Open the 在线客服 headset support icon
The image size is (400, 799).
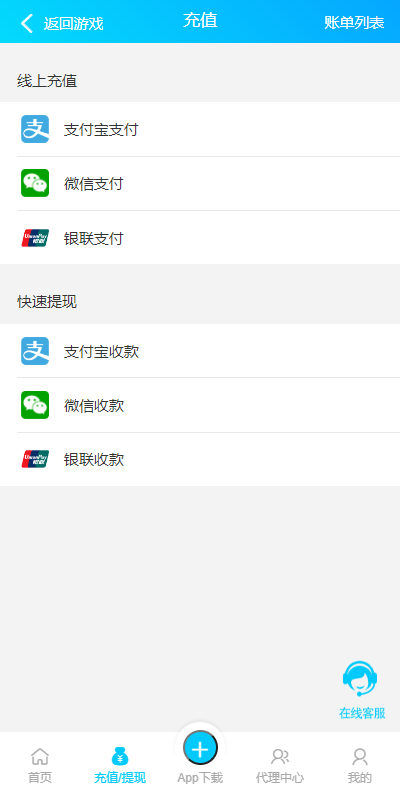click(360, 679)
